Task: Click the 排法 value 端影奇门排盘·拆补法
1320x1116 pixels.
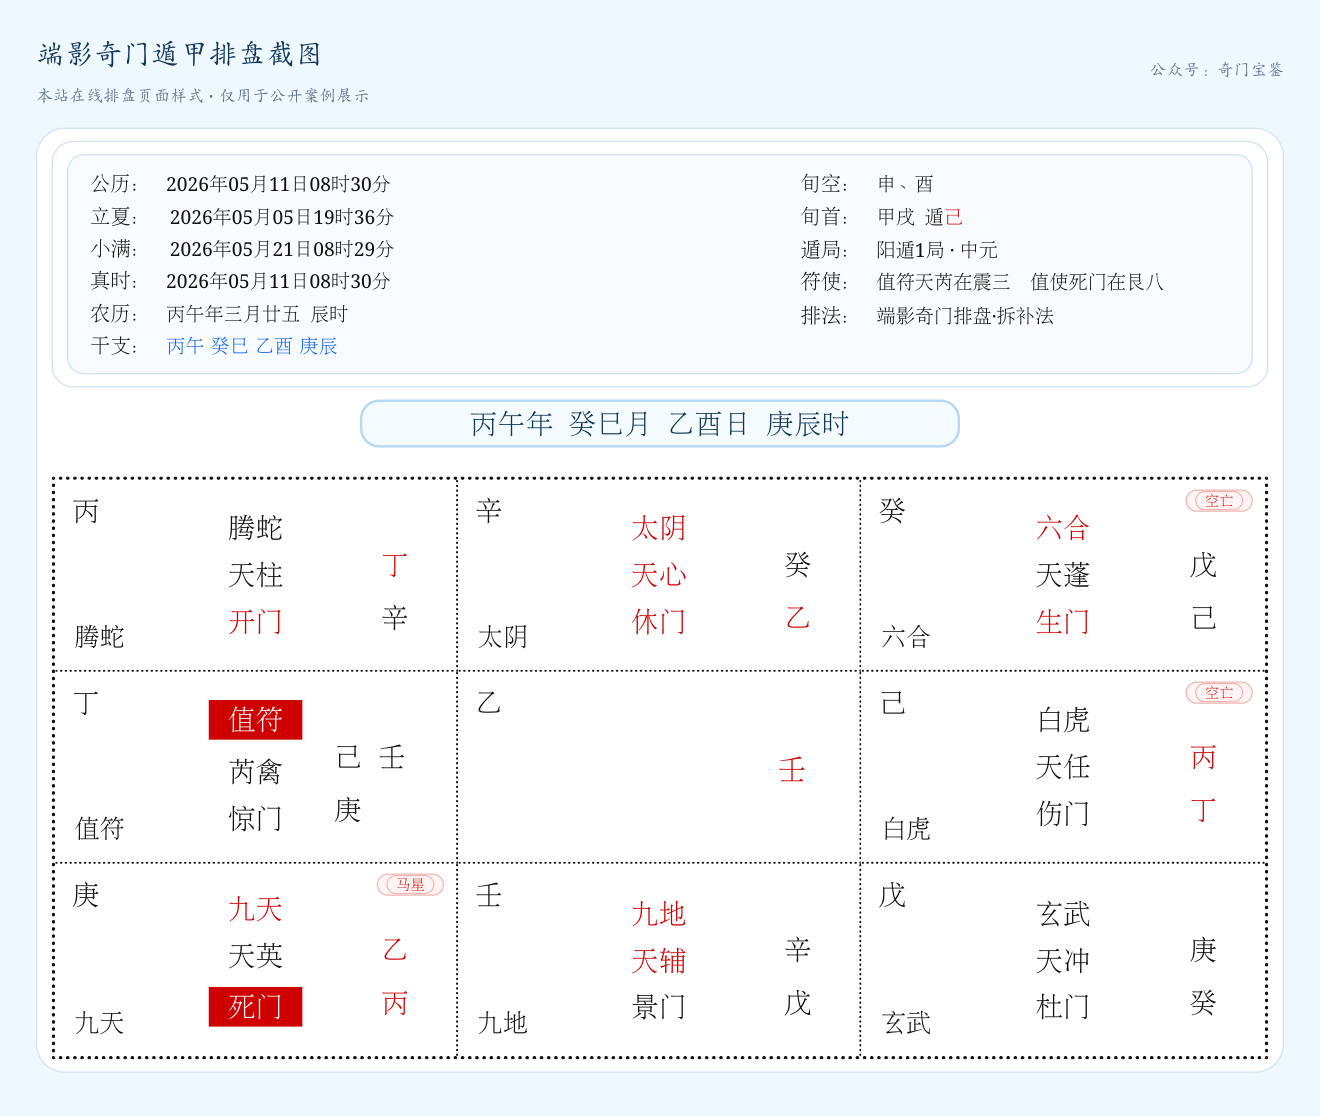Action: tap(965, 316)
